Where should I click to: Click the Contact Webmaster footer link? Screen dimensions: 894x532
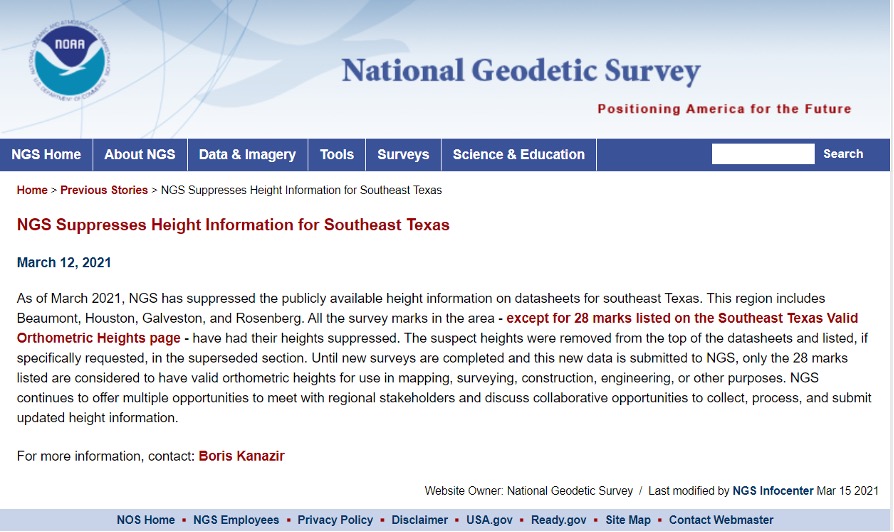click(x=721, y=520)
